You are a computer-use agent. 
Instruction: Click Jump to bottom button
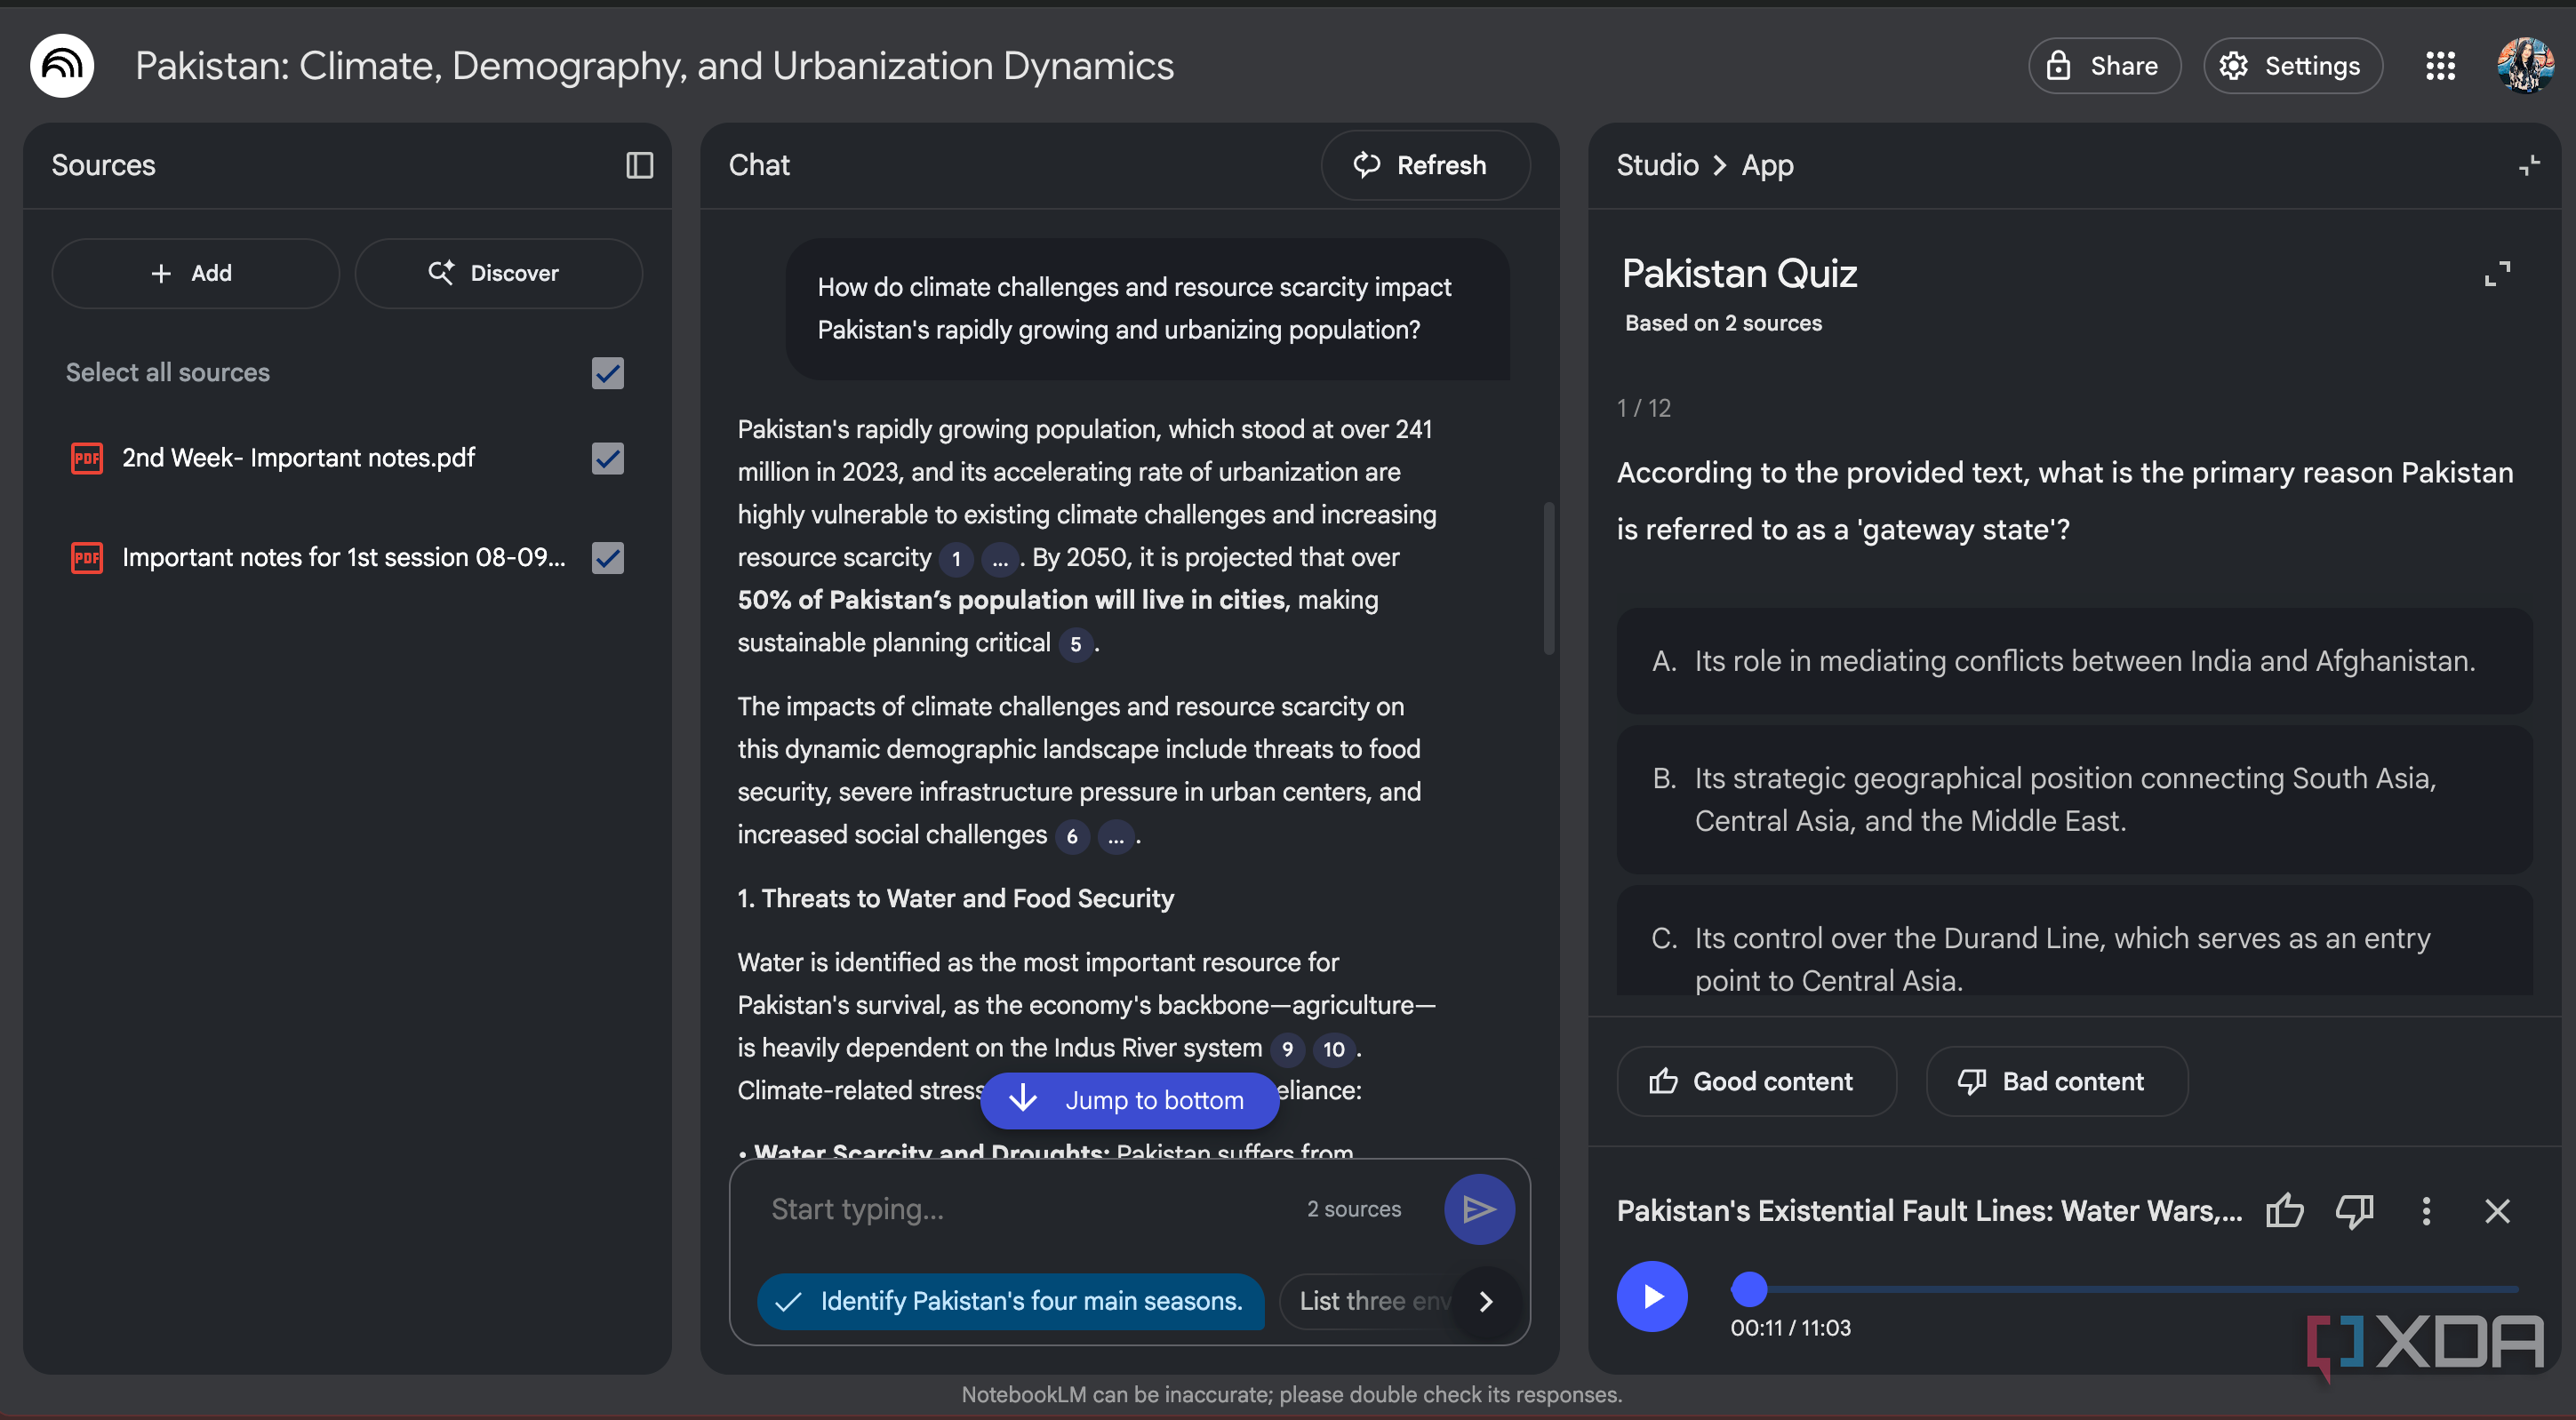point(1129,1100)
